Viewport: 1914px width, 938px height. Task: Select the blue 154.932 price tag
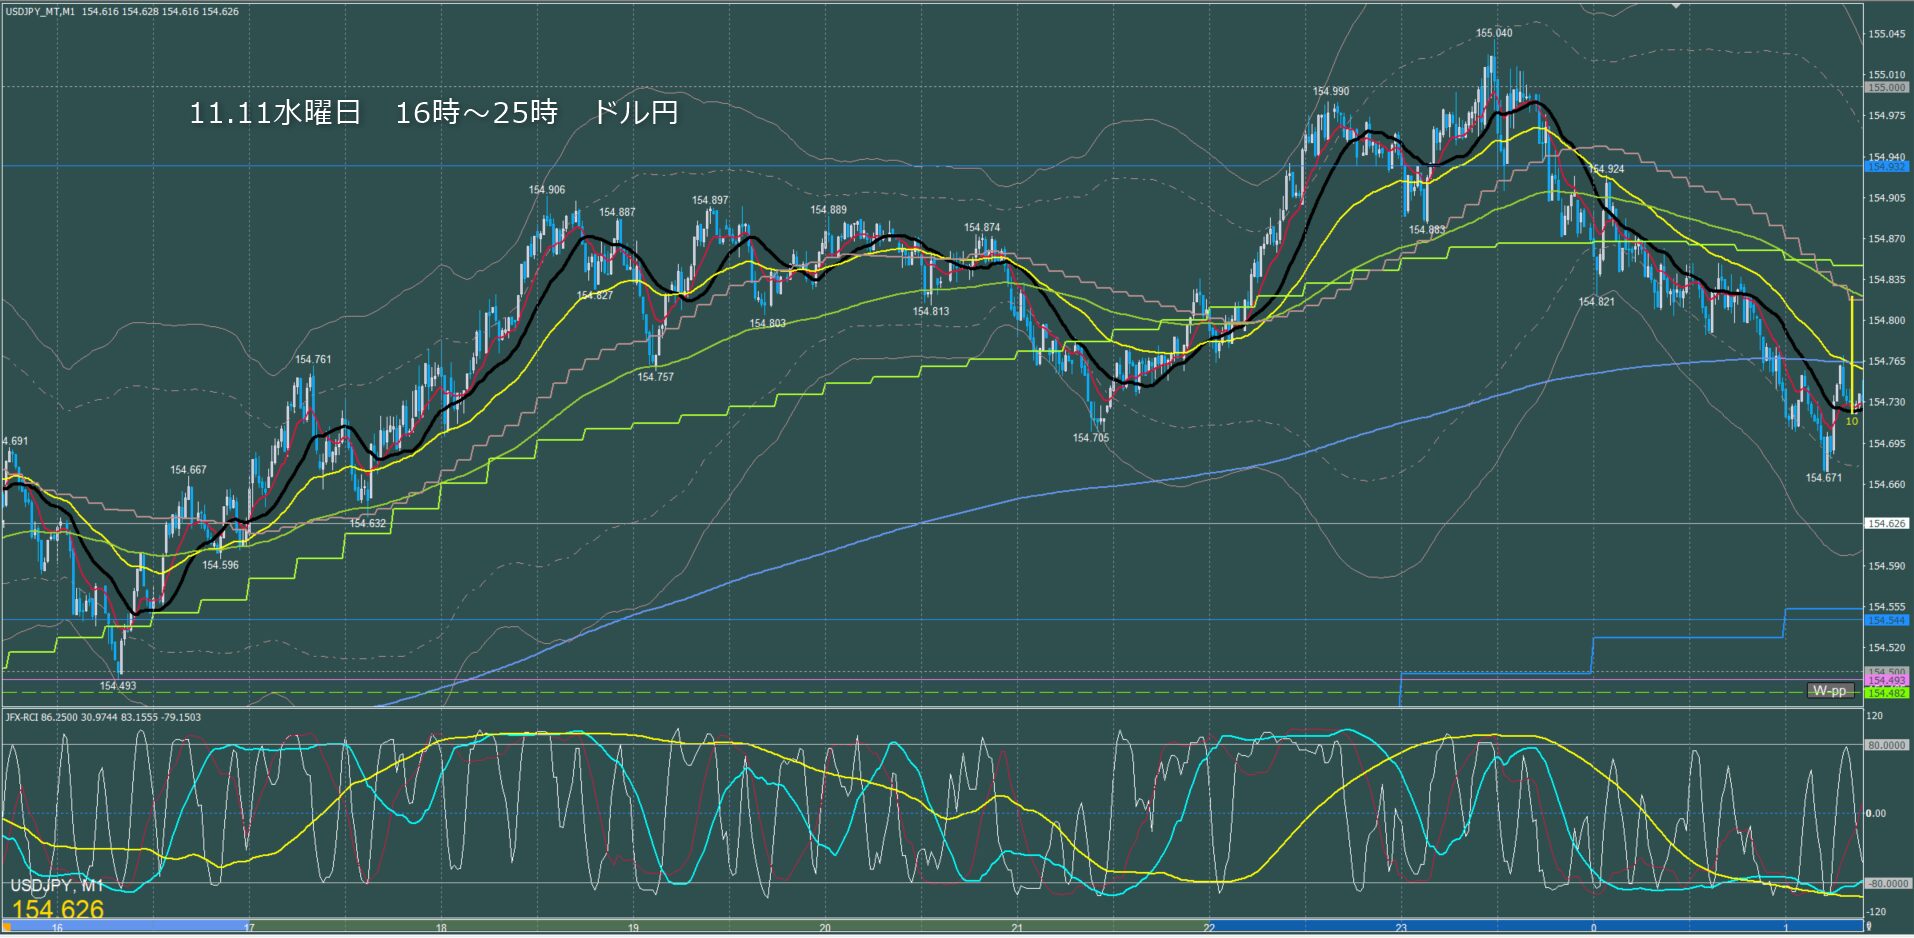pos(1886,166)
